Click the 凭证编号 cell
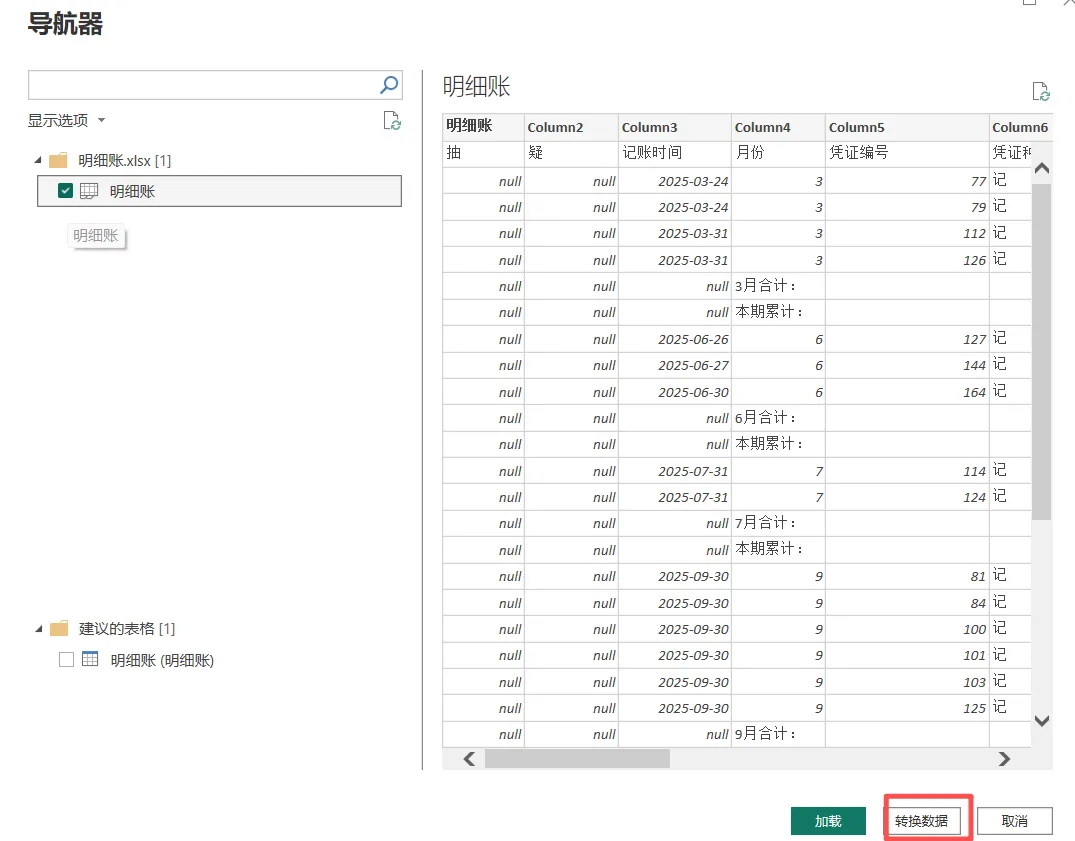This screenshot has width=1075, height=841. coord(907,153)
